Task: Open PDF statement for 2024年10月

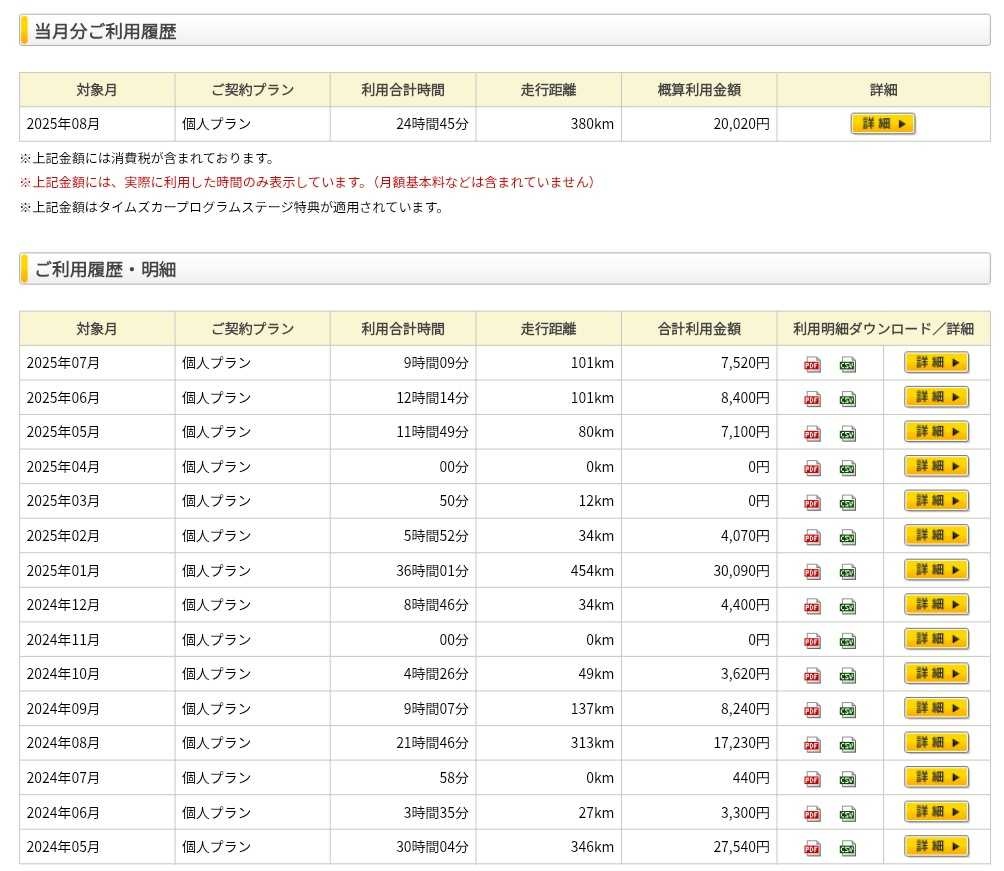Action: pos(812,676)
